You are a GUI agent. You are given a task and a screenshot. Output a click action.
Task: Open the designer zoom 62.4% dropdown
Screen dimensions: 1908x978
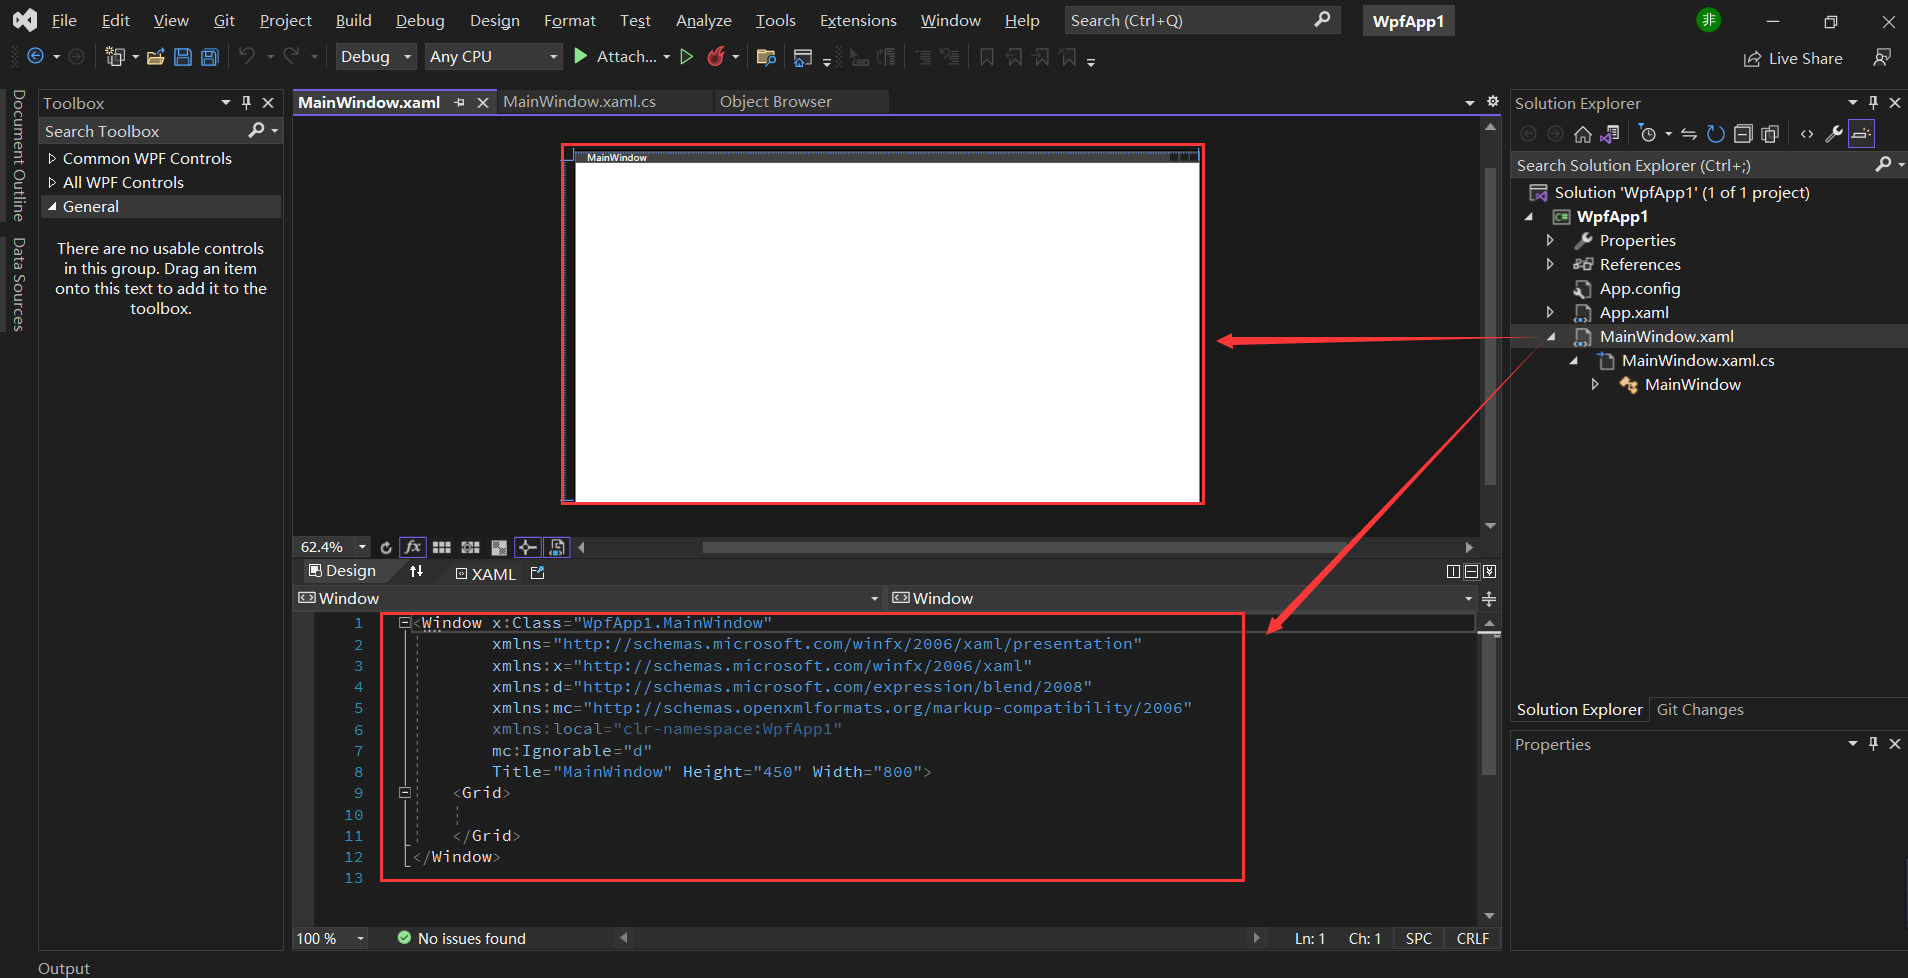pos(362,547)
